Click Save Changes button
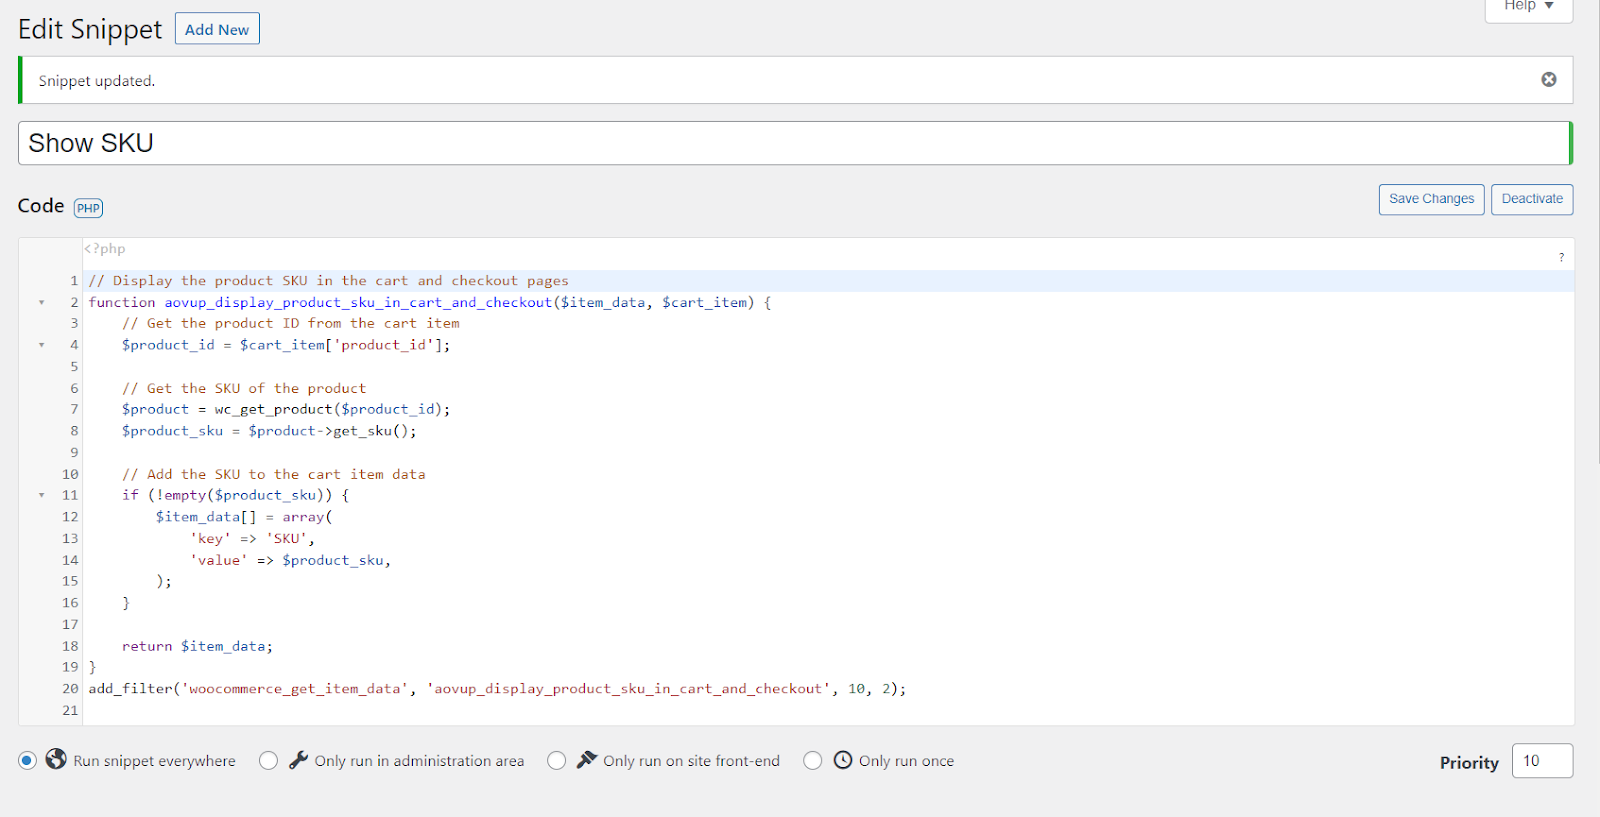The image size is (1600, 817). coord(1431,199)
